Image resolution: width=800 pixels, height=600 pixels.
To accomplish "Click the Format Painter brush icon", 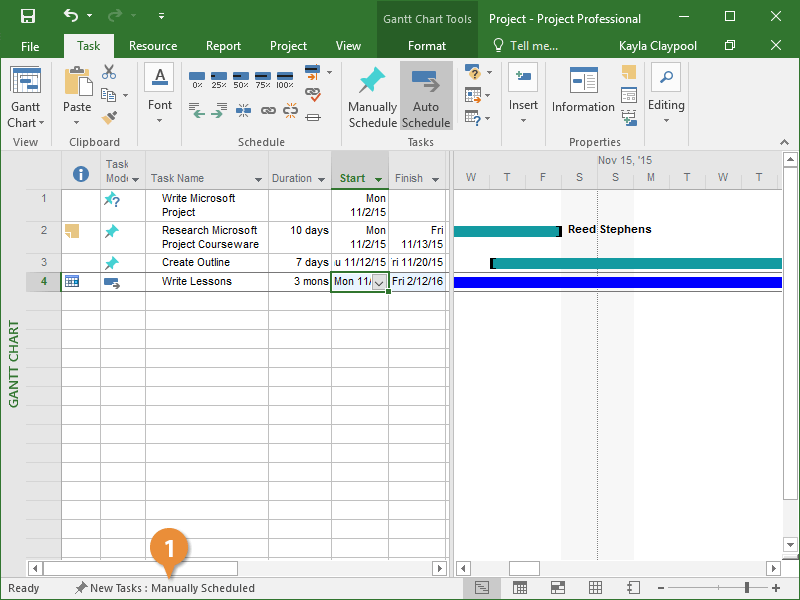I will pyautogui.click(x=109, y=117).
